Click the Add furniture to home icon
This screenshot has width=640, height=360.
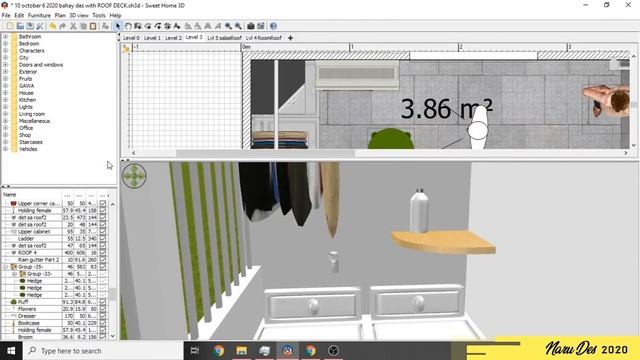click(105, 26)
